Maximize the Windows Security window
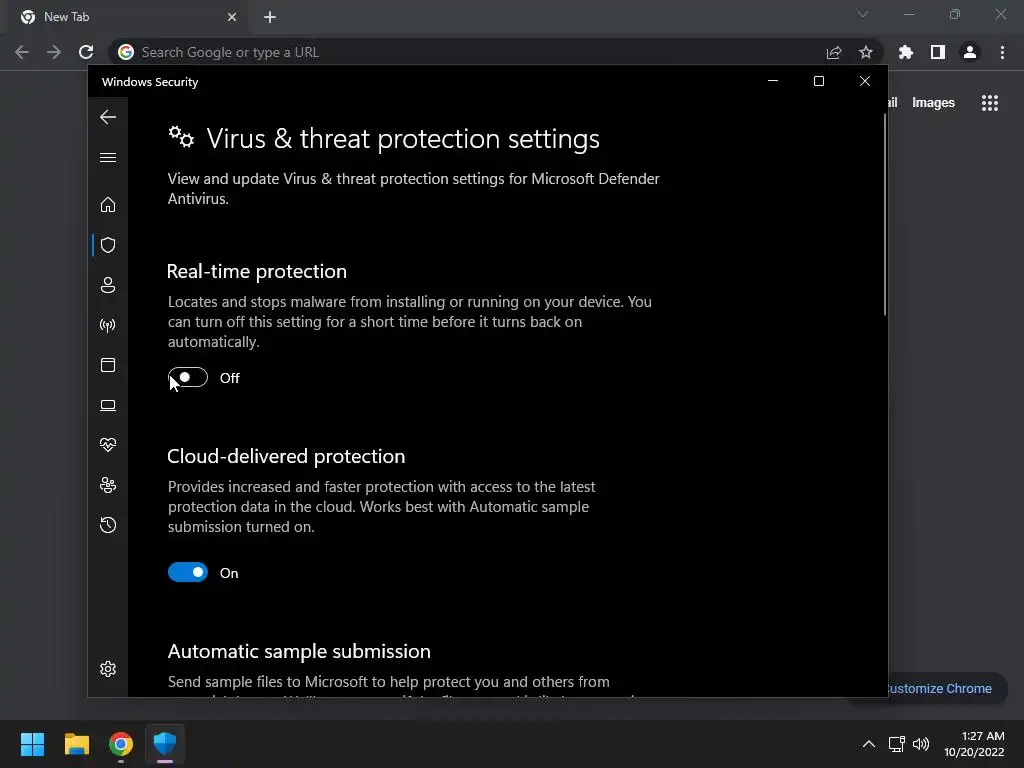 click(819, 81)
